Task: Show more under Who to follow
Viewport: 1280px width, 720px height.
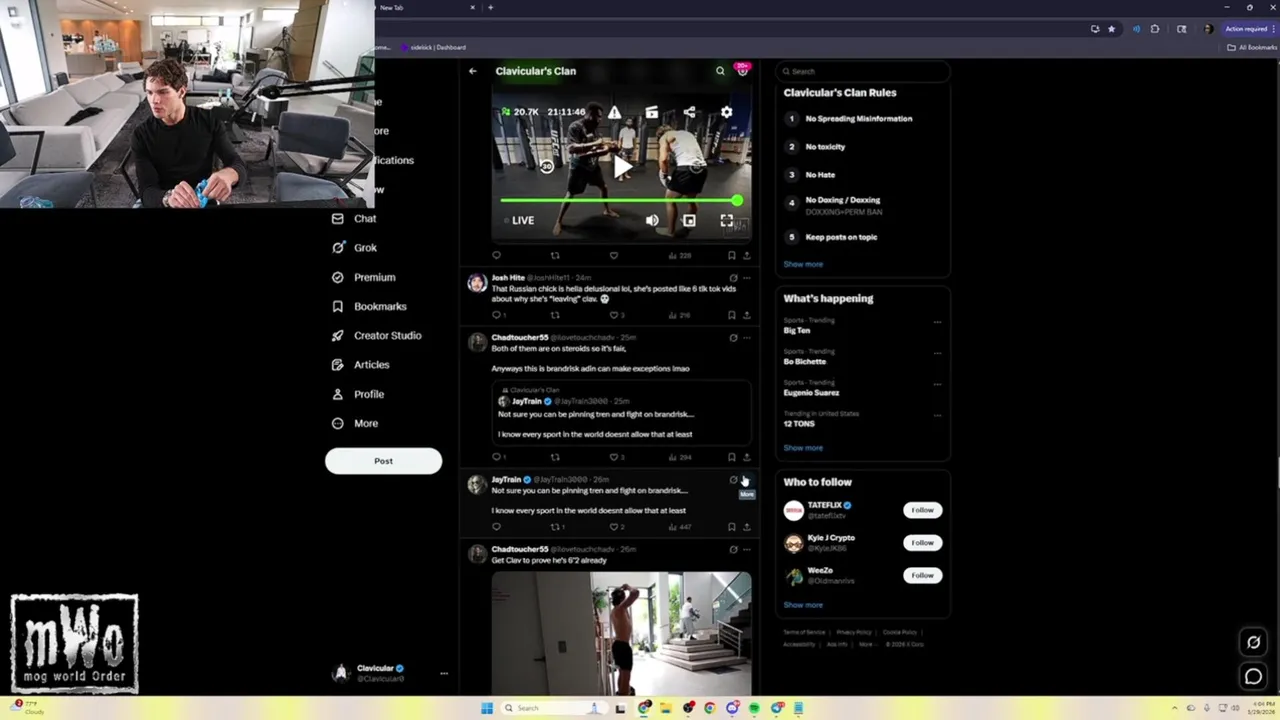Action: pos(803,605)
